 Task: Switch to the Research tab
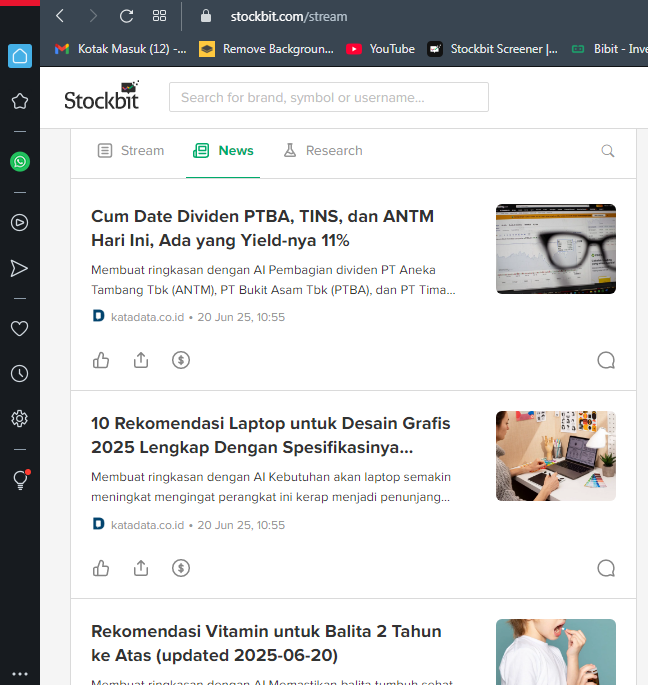pos(323,151)
